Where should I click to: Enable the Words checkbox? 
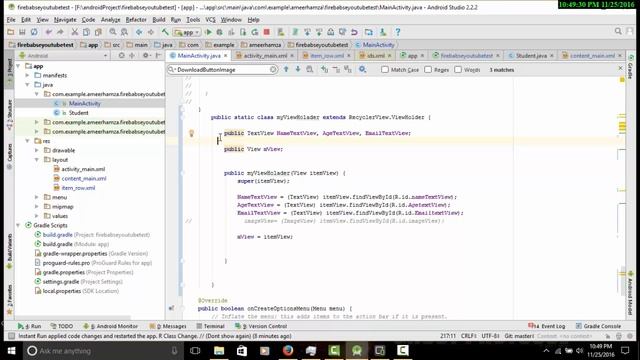point(458,69)
